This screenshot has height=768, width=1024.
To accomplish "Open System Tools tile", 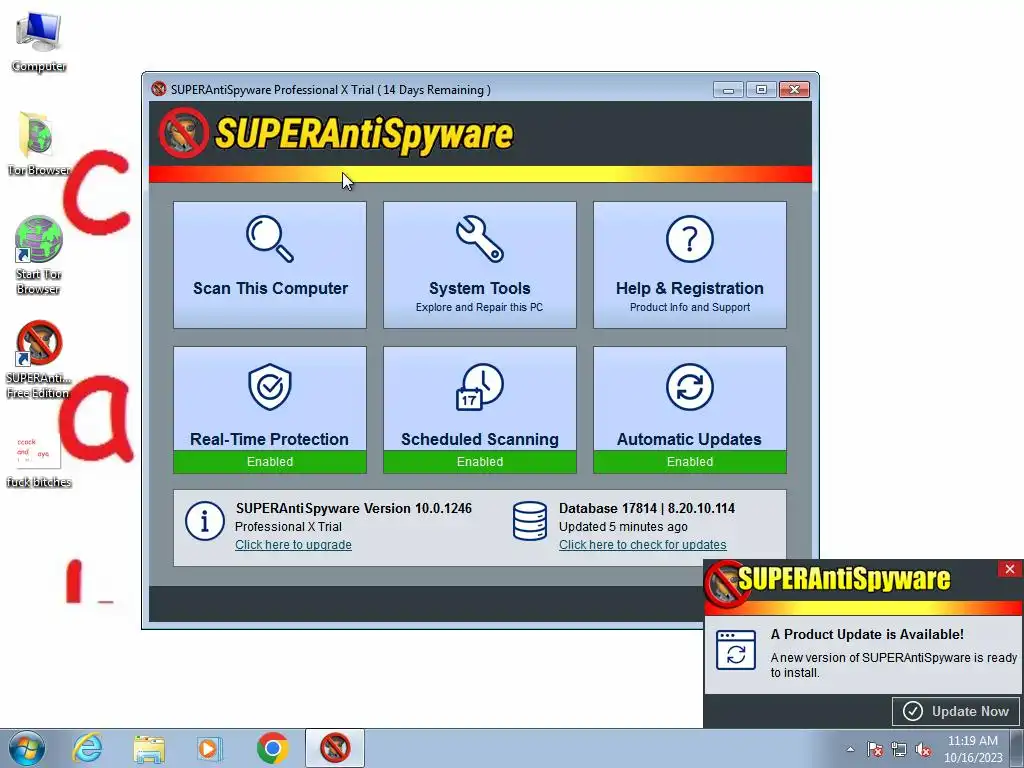I will tap(479, 264).
